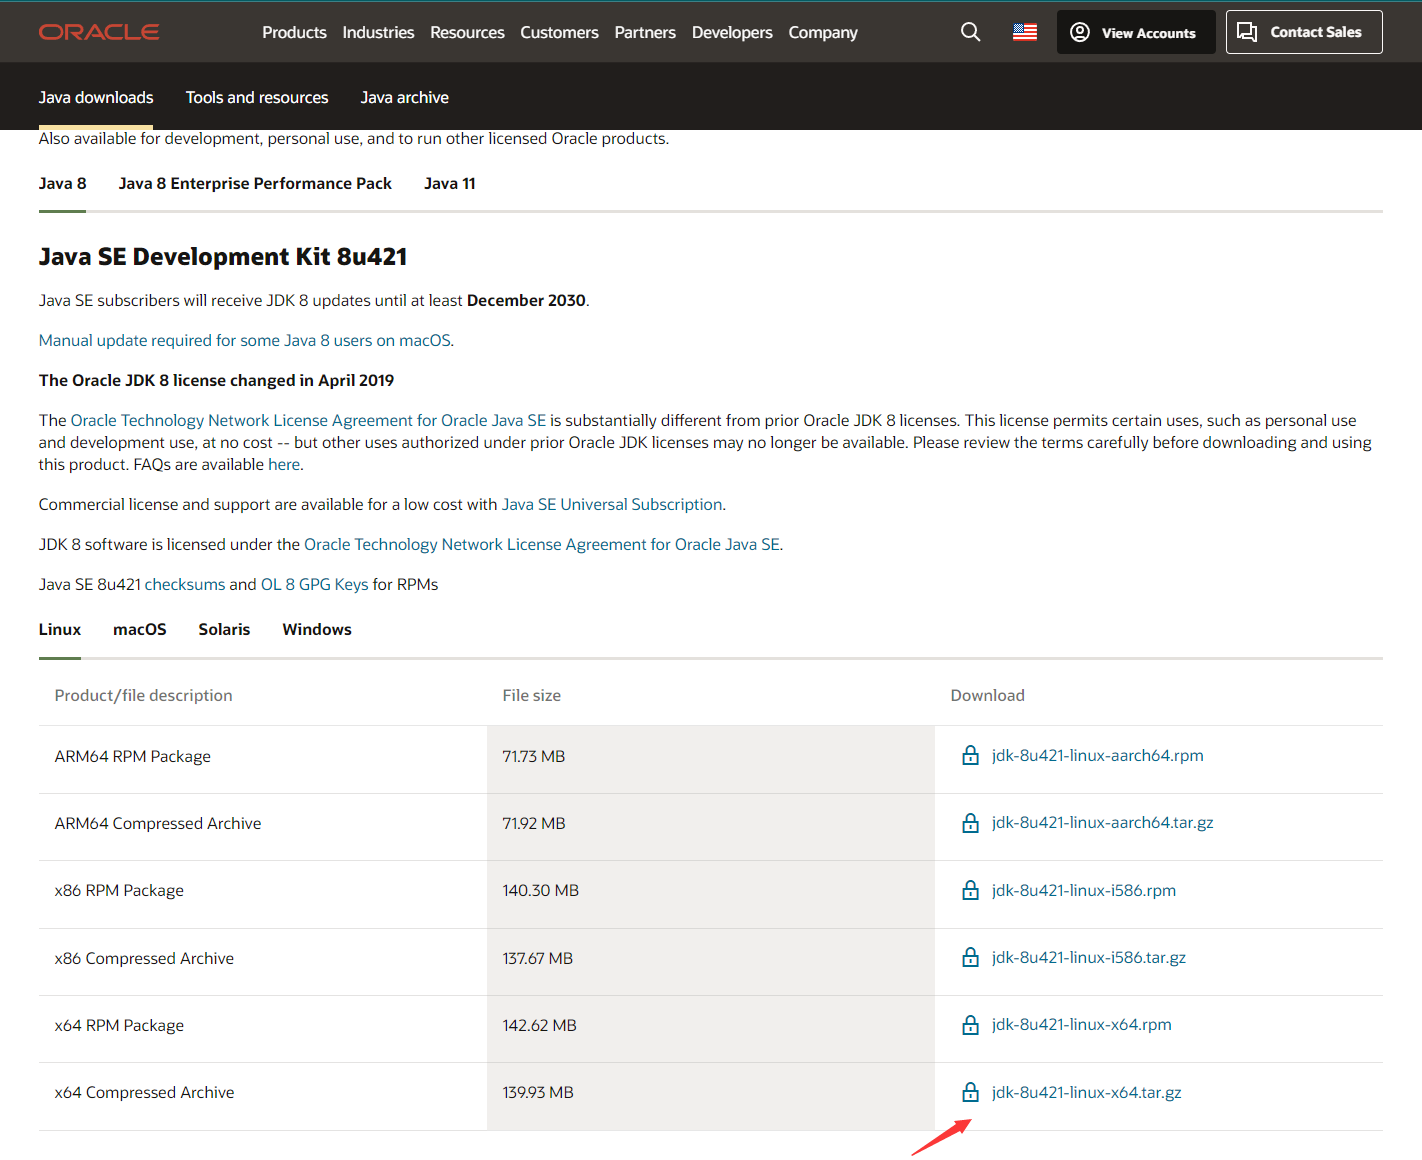Click lock icon beside jdk-8u421-linux-aarch64.rpm
1422x1160 pixels.
[x=970, y=756]
